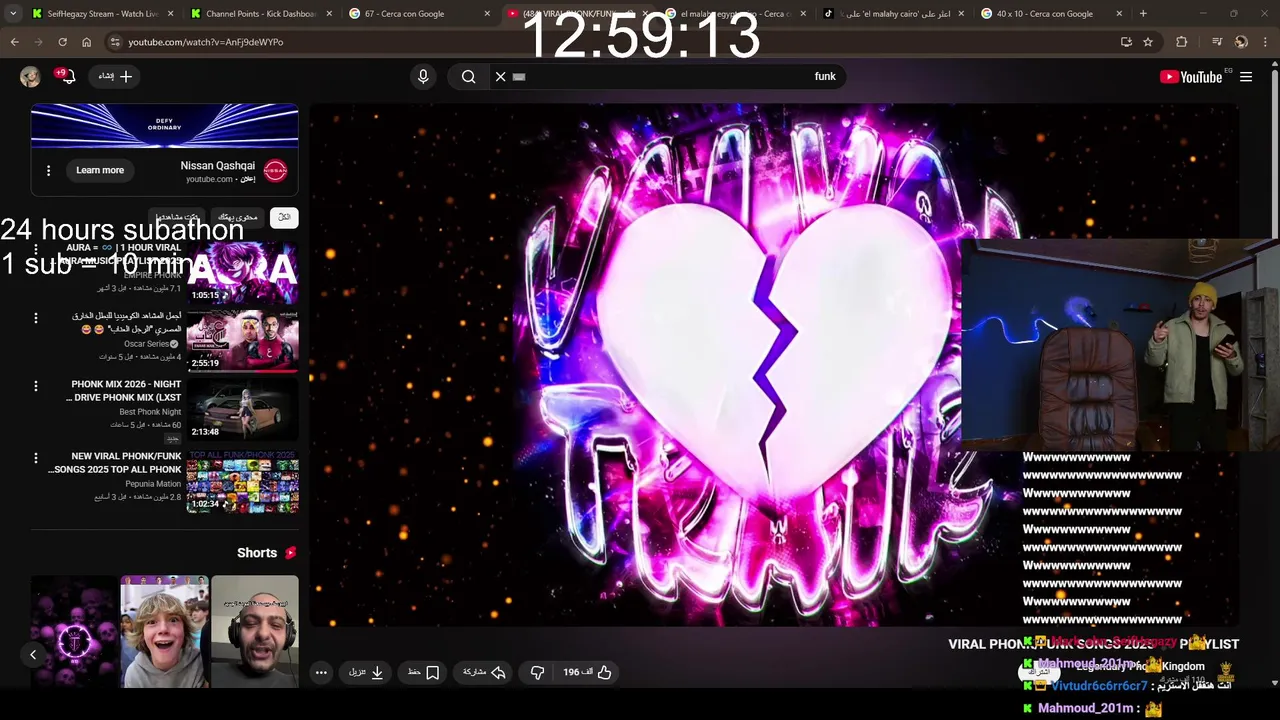Screen dimensions: 1280x720
Task: Open the account avatar menu
Action: 30,77
